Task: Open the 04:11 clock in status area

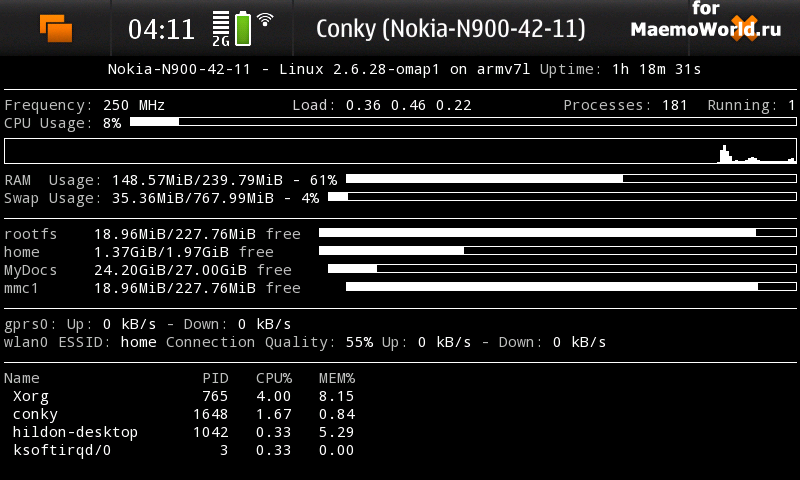Action: pos(161,29)
